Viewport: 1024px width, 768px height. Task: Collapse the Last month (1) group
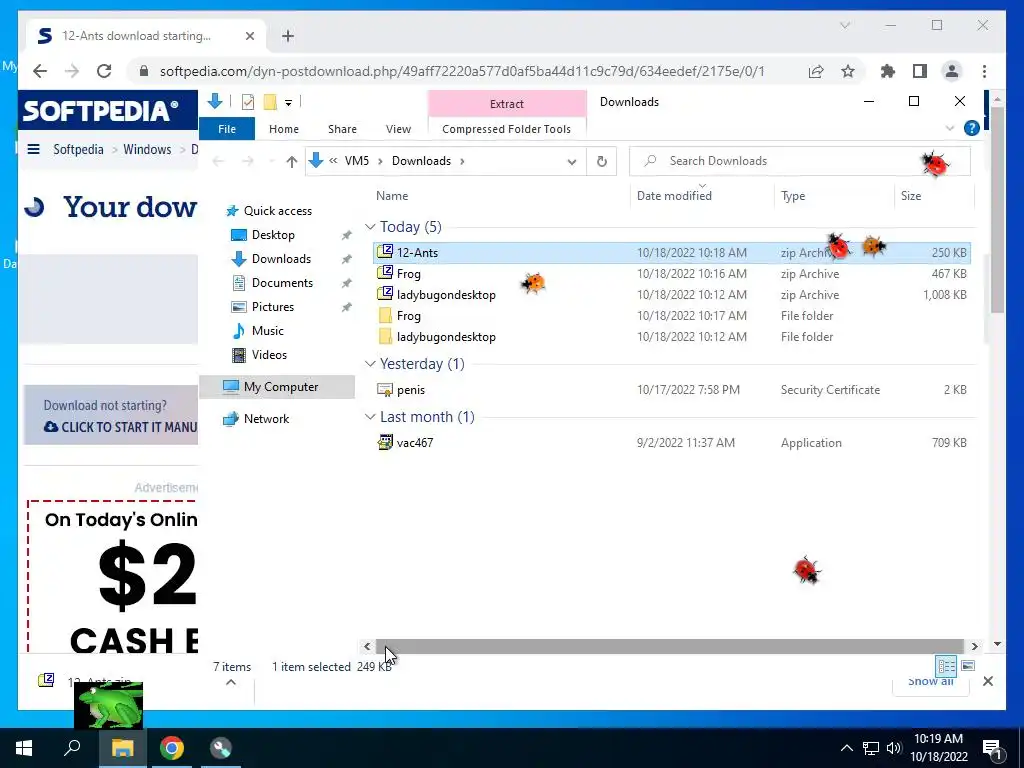tap(370, 417)
